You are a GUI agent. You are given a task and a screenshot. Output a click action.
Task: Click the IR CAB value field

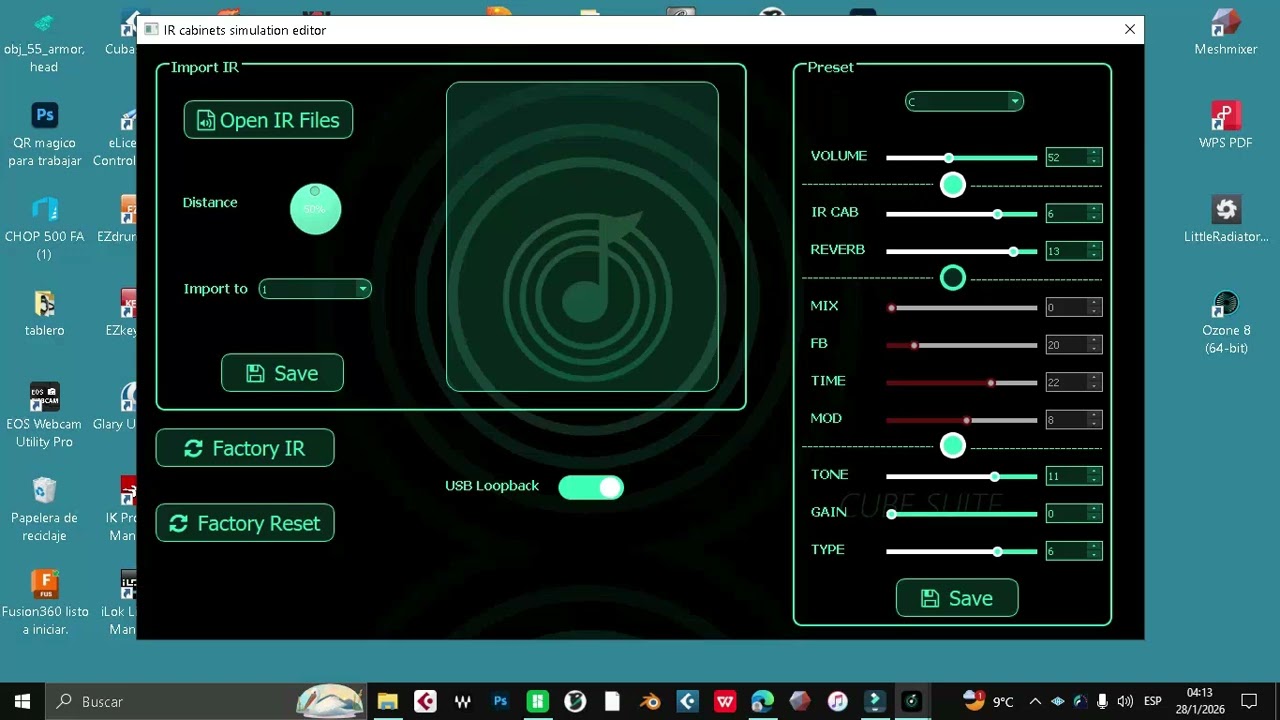[1074, 213]
